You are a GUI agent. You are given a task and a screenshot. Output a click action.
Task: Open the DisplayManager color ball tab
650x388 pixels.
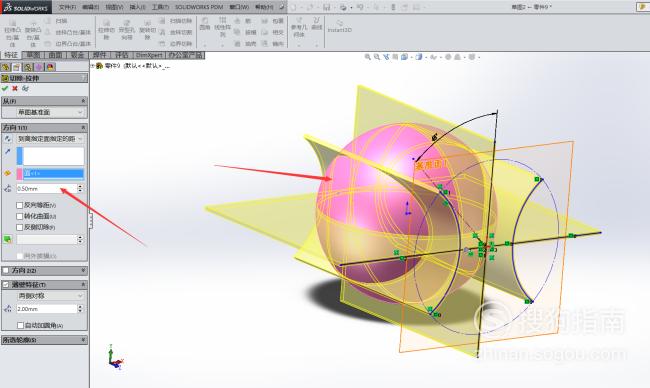click(51, 67)
